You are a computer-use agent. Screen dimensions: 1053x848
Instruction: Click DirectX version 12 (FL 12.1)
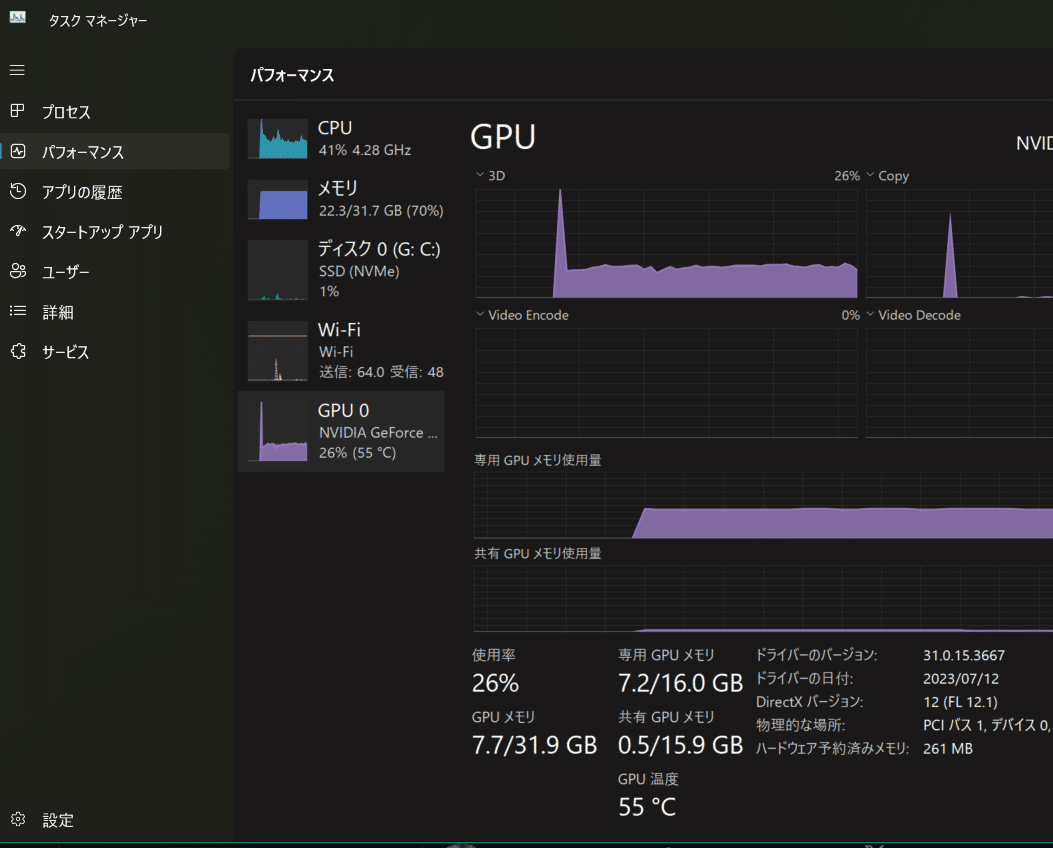click(x=960, y=702)
